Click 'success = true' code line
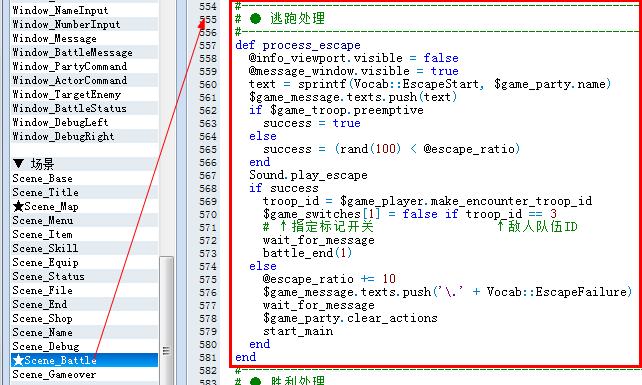 coord(312,123)
